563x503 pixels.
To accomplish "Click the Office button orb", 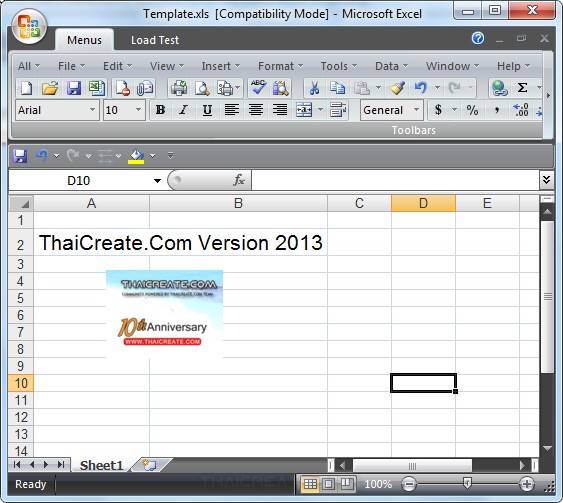I will 29,27.
